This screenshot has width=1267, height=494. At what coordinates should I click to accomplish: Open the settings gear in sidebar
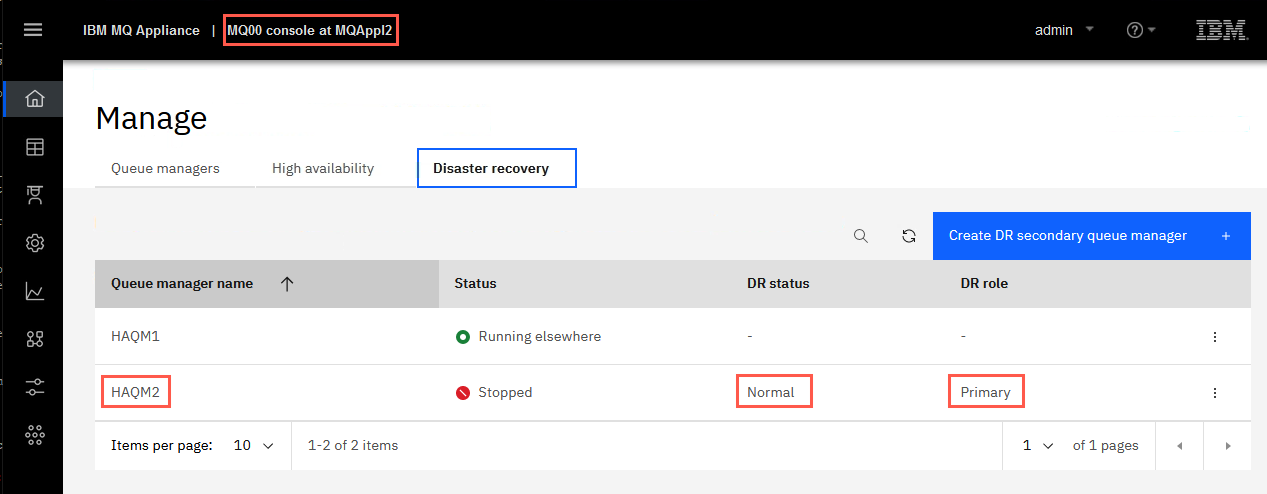(x=34, y=243)
